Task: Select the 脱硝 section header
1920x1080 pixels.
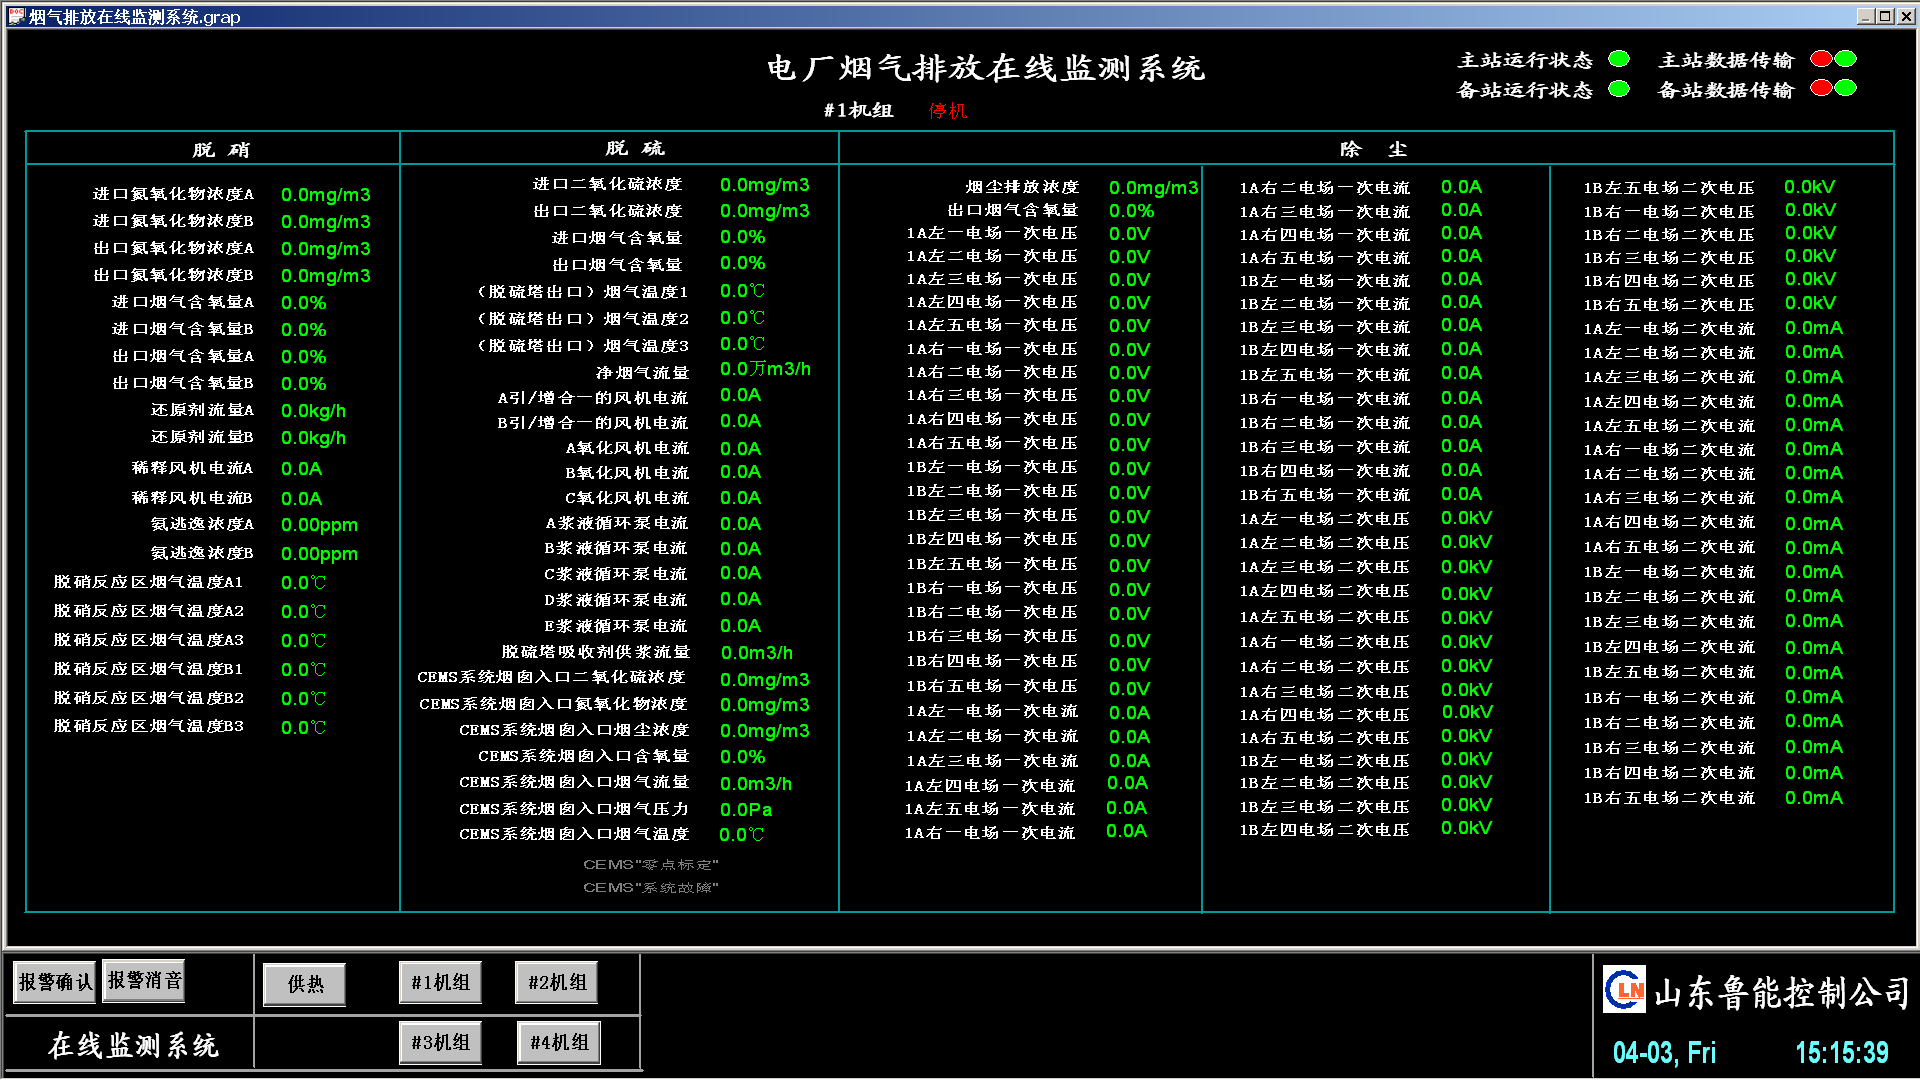Action: tap(221, 150)
